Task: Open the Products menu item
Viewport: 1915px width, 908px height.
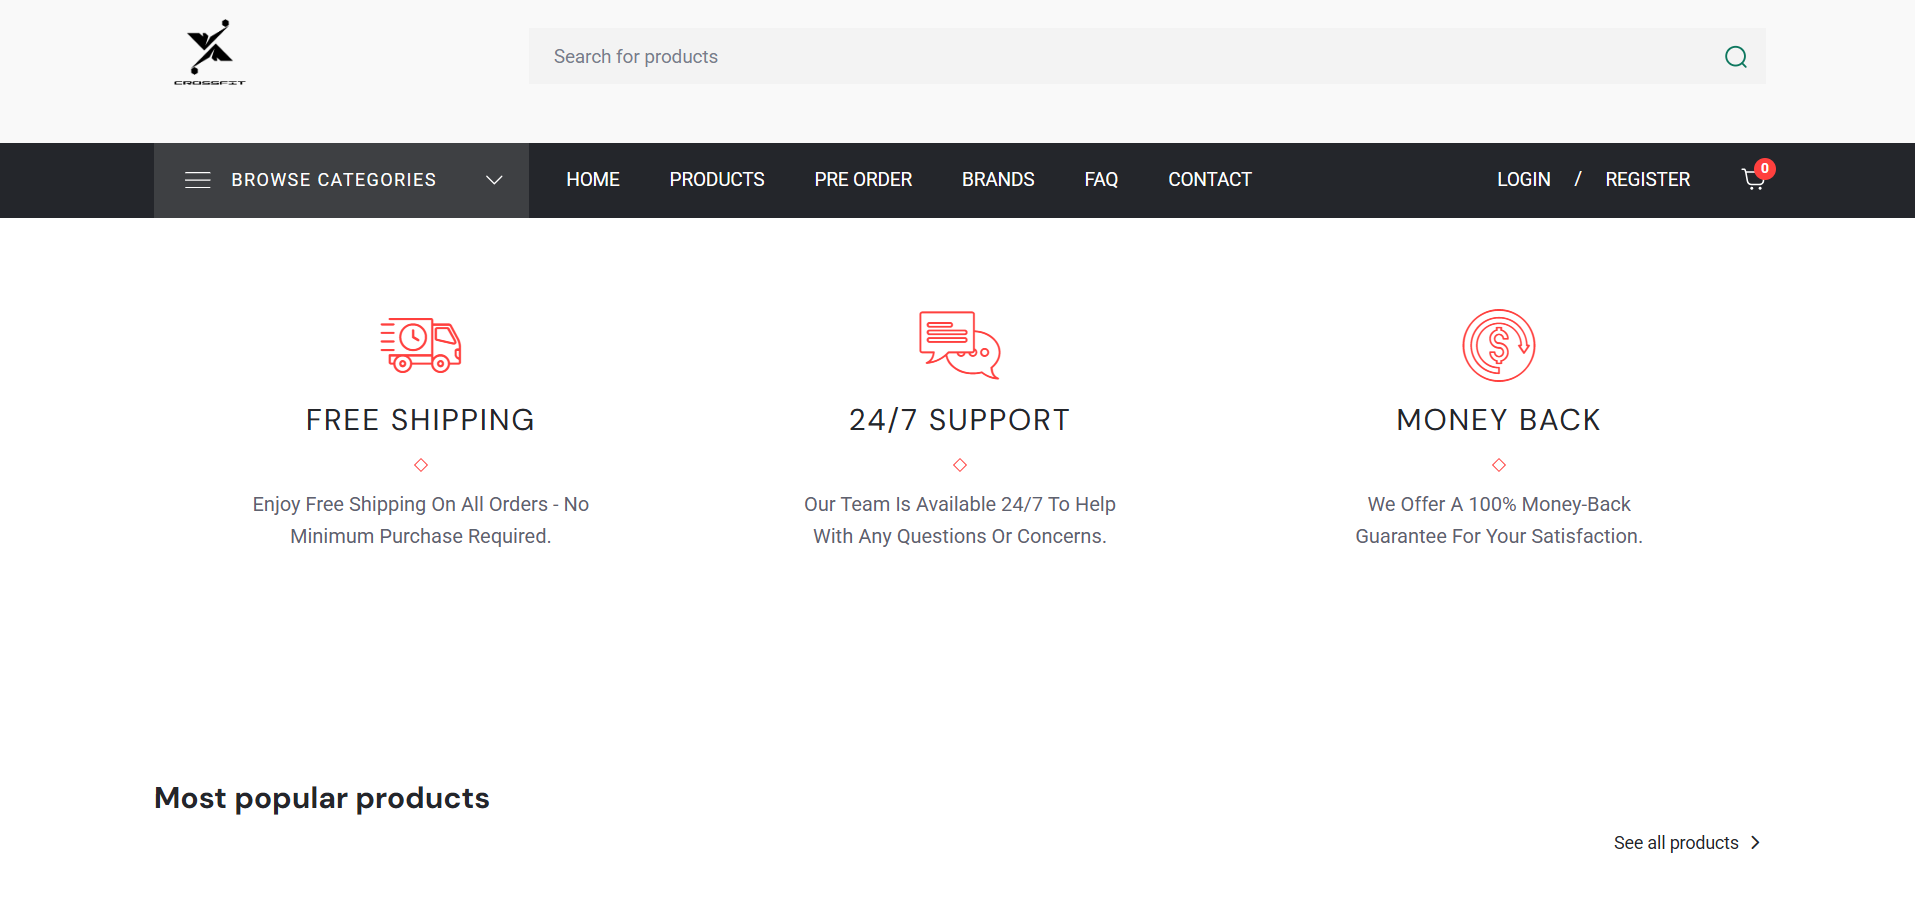Action: click(x=717, y=180)
